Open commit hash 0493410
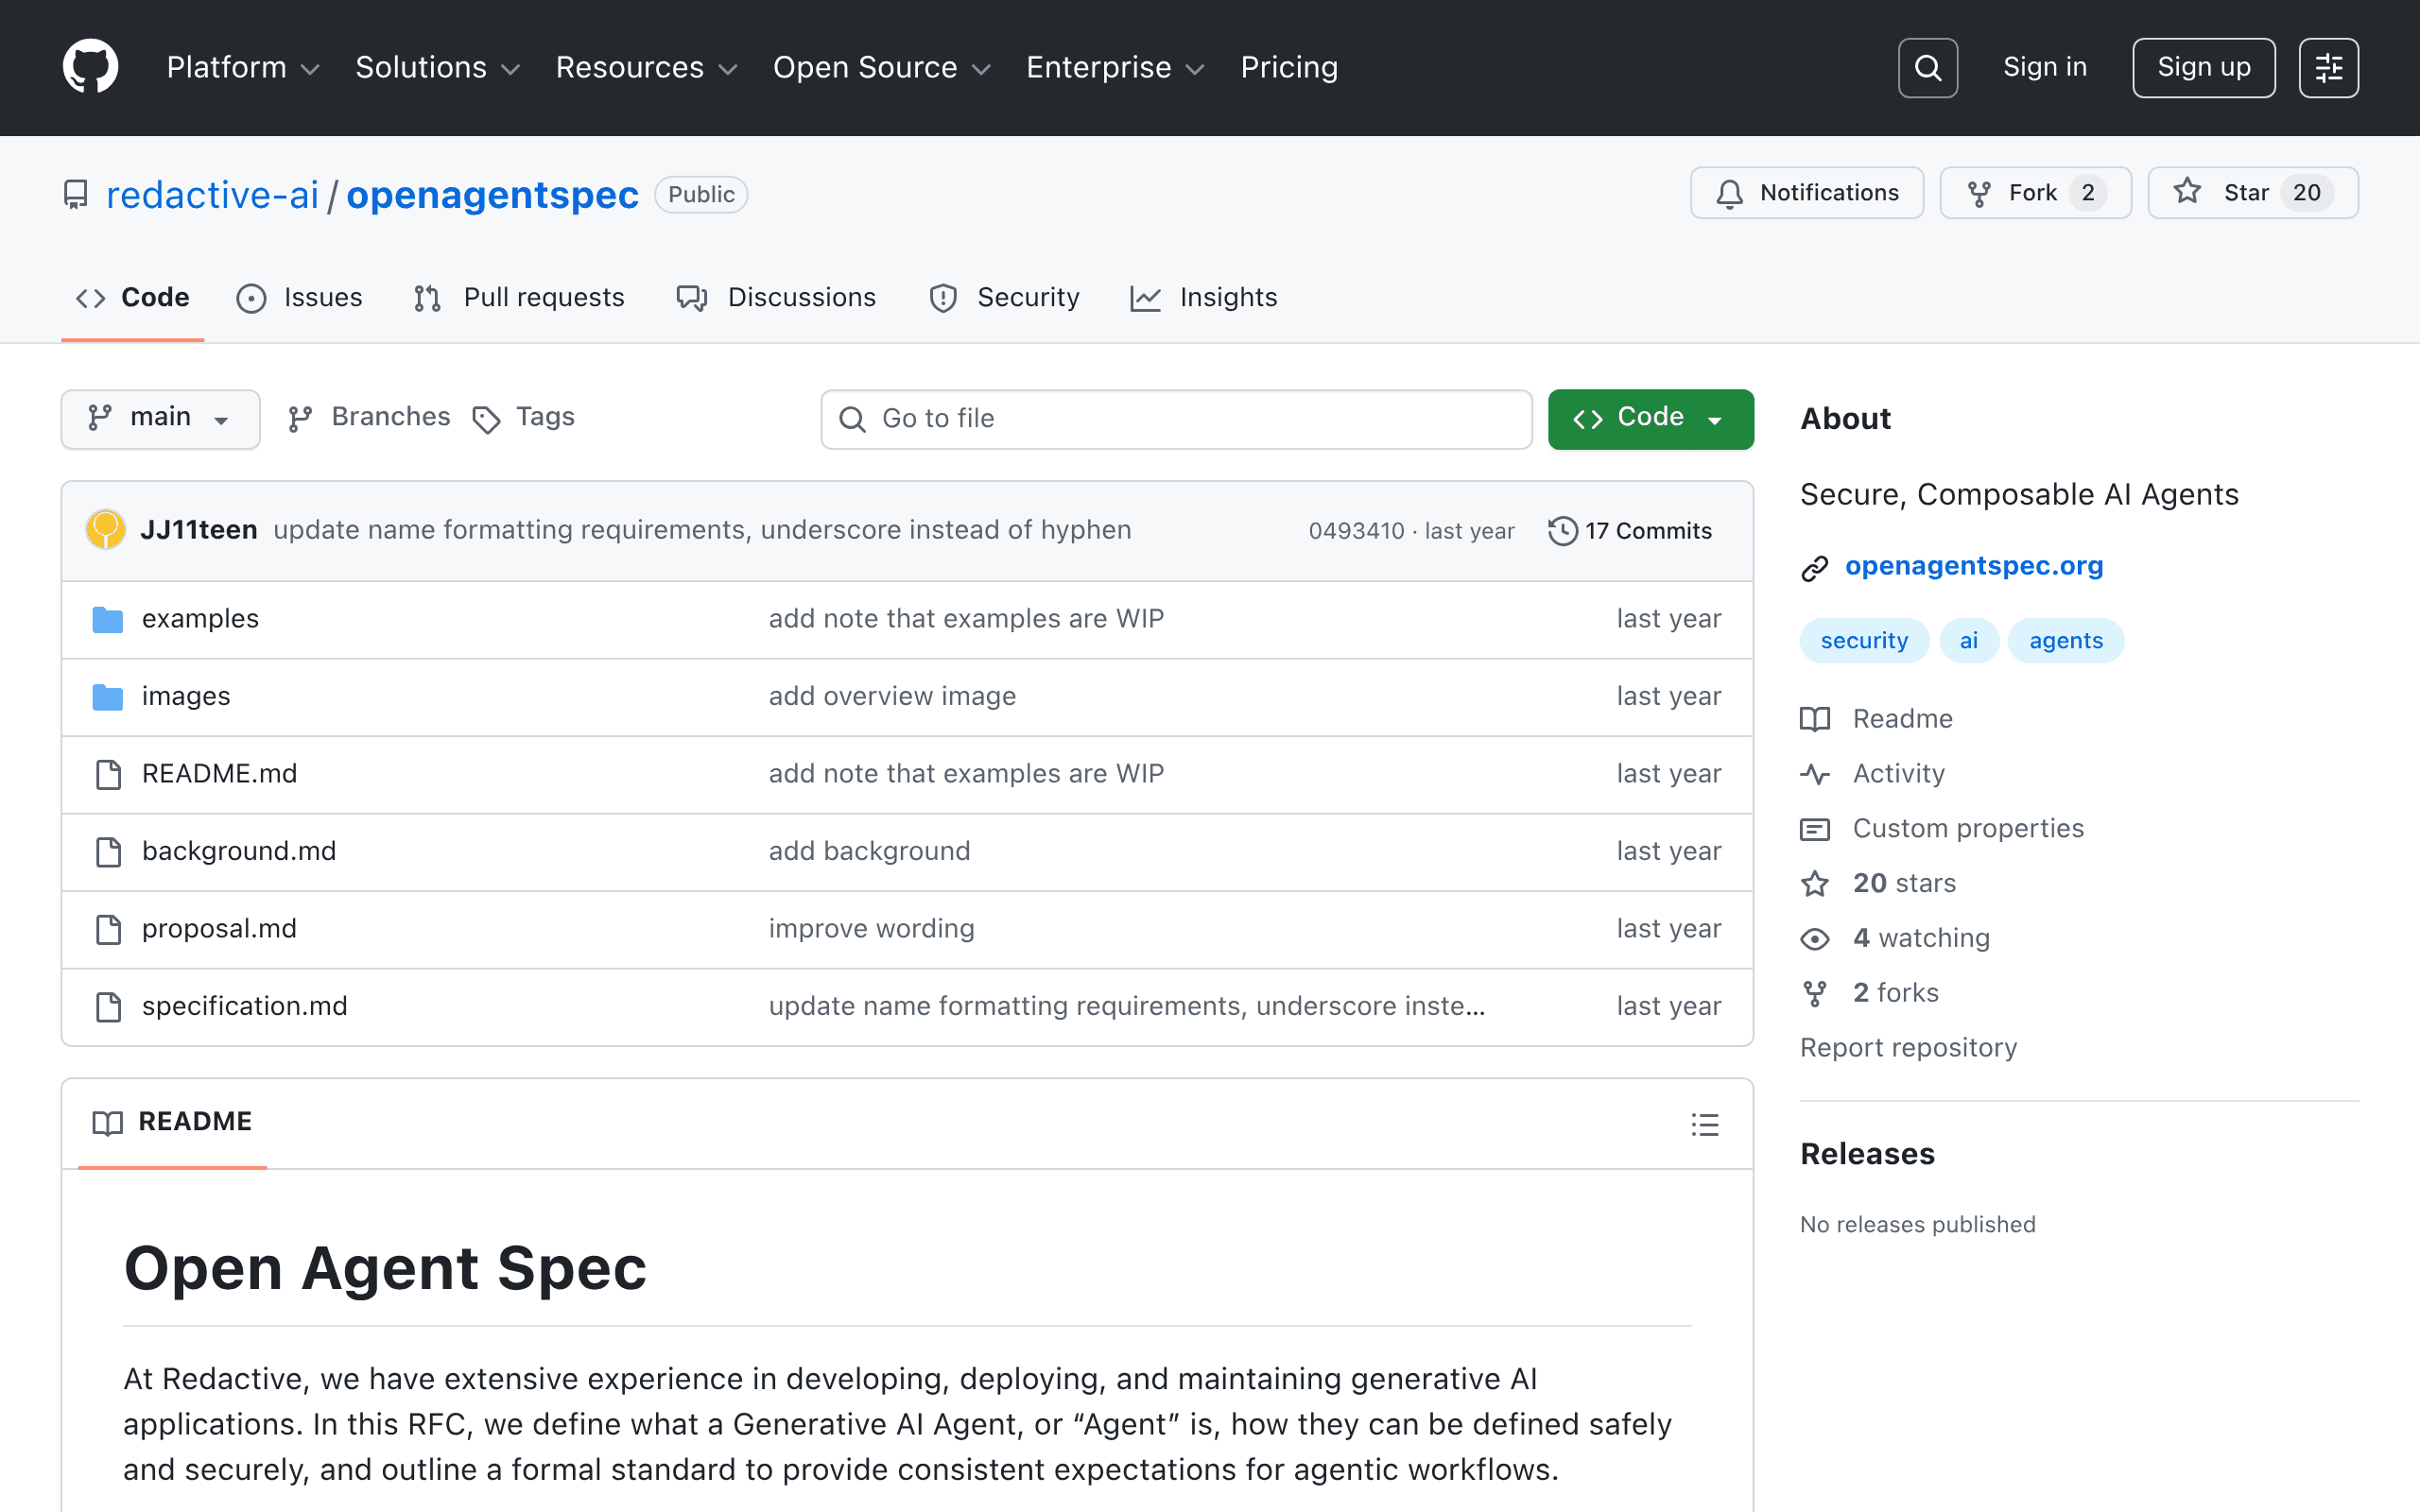This screenshot has width=2420, height=1512. 1356,531
